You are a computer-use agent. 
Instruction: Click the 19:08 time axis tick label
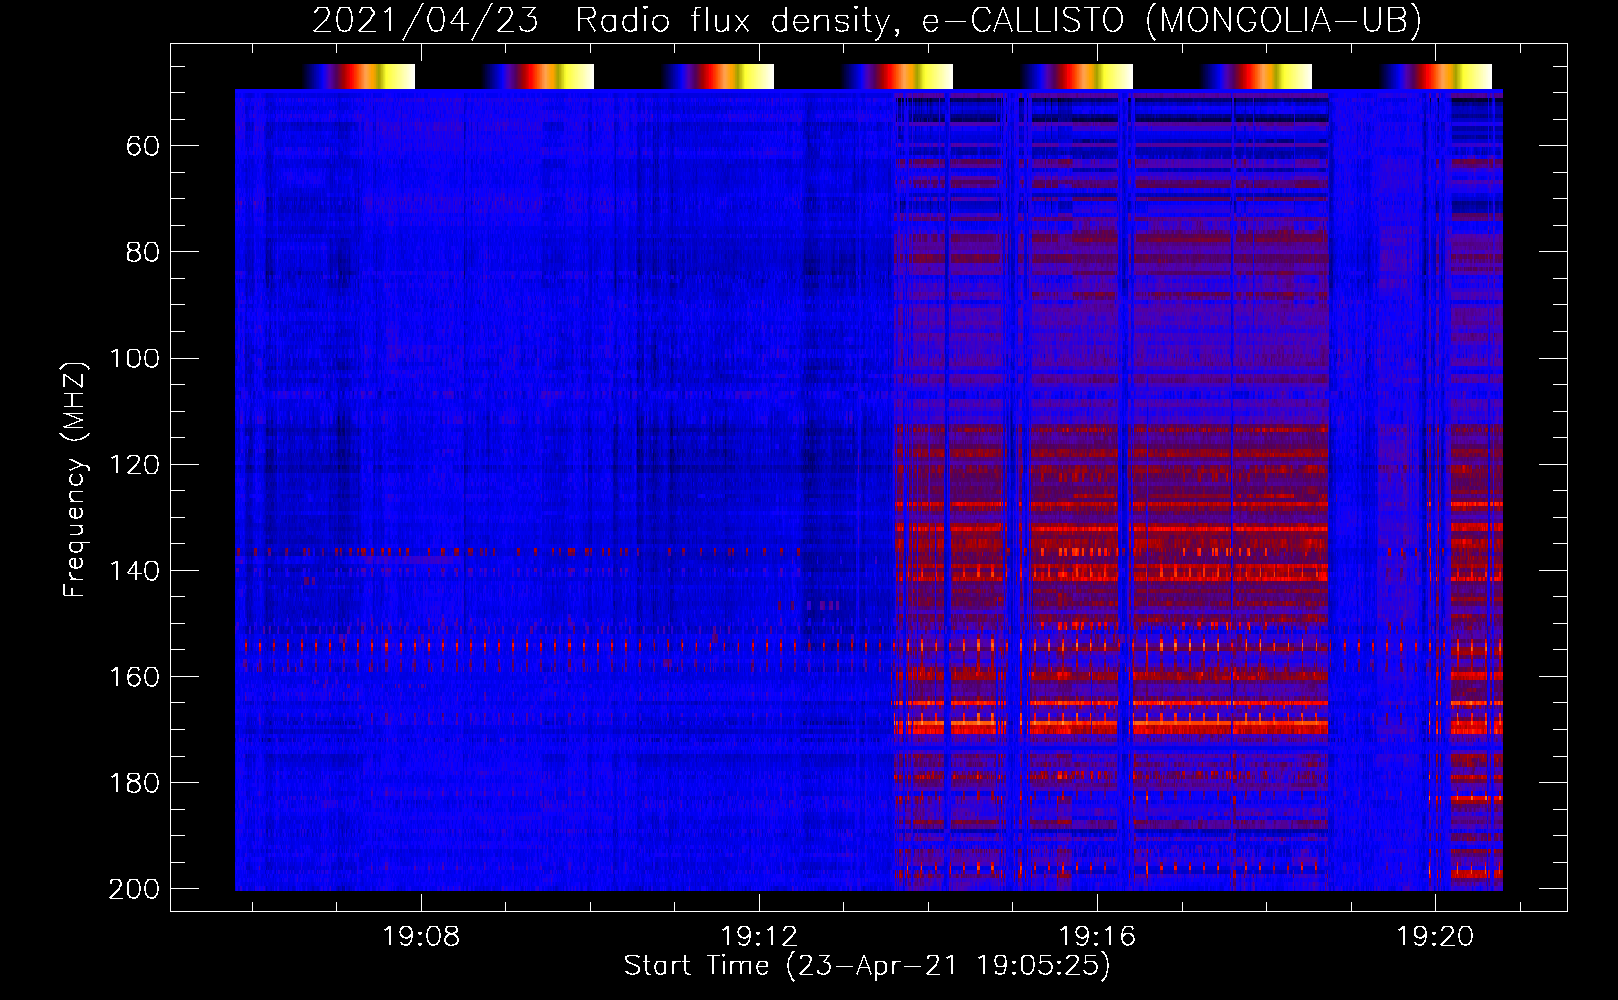click(421, 936)
